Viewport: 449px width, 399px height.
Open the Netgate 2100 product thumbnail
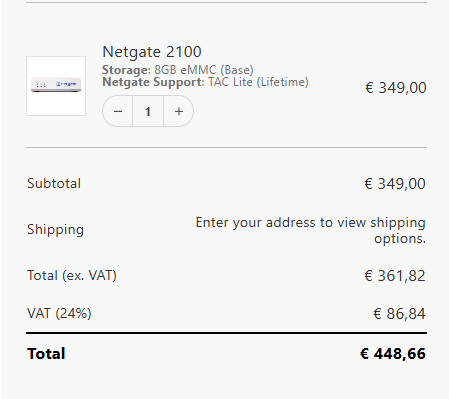tap(56, 86)
